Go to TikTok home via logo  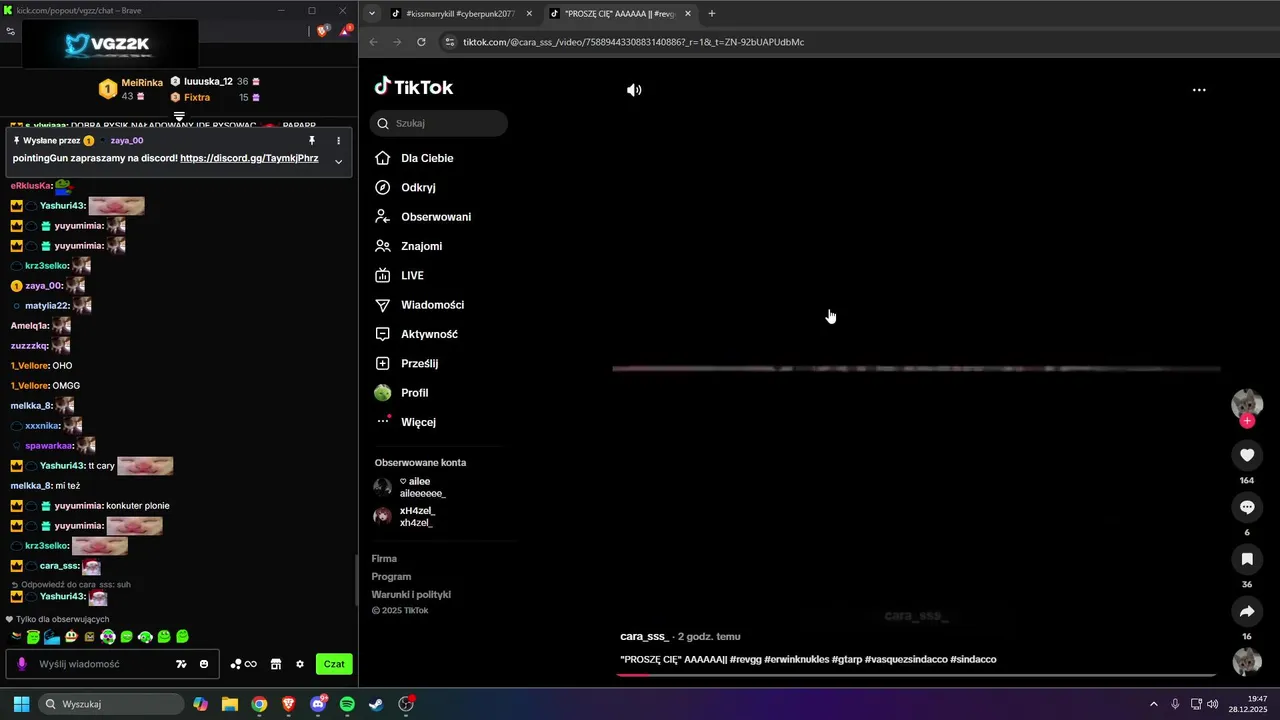(414, 87)
